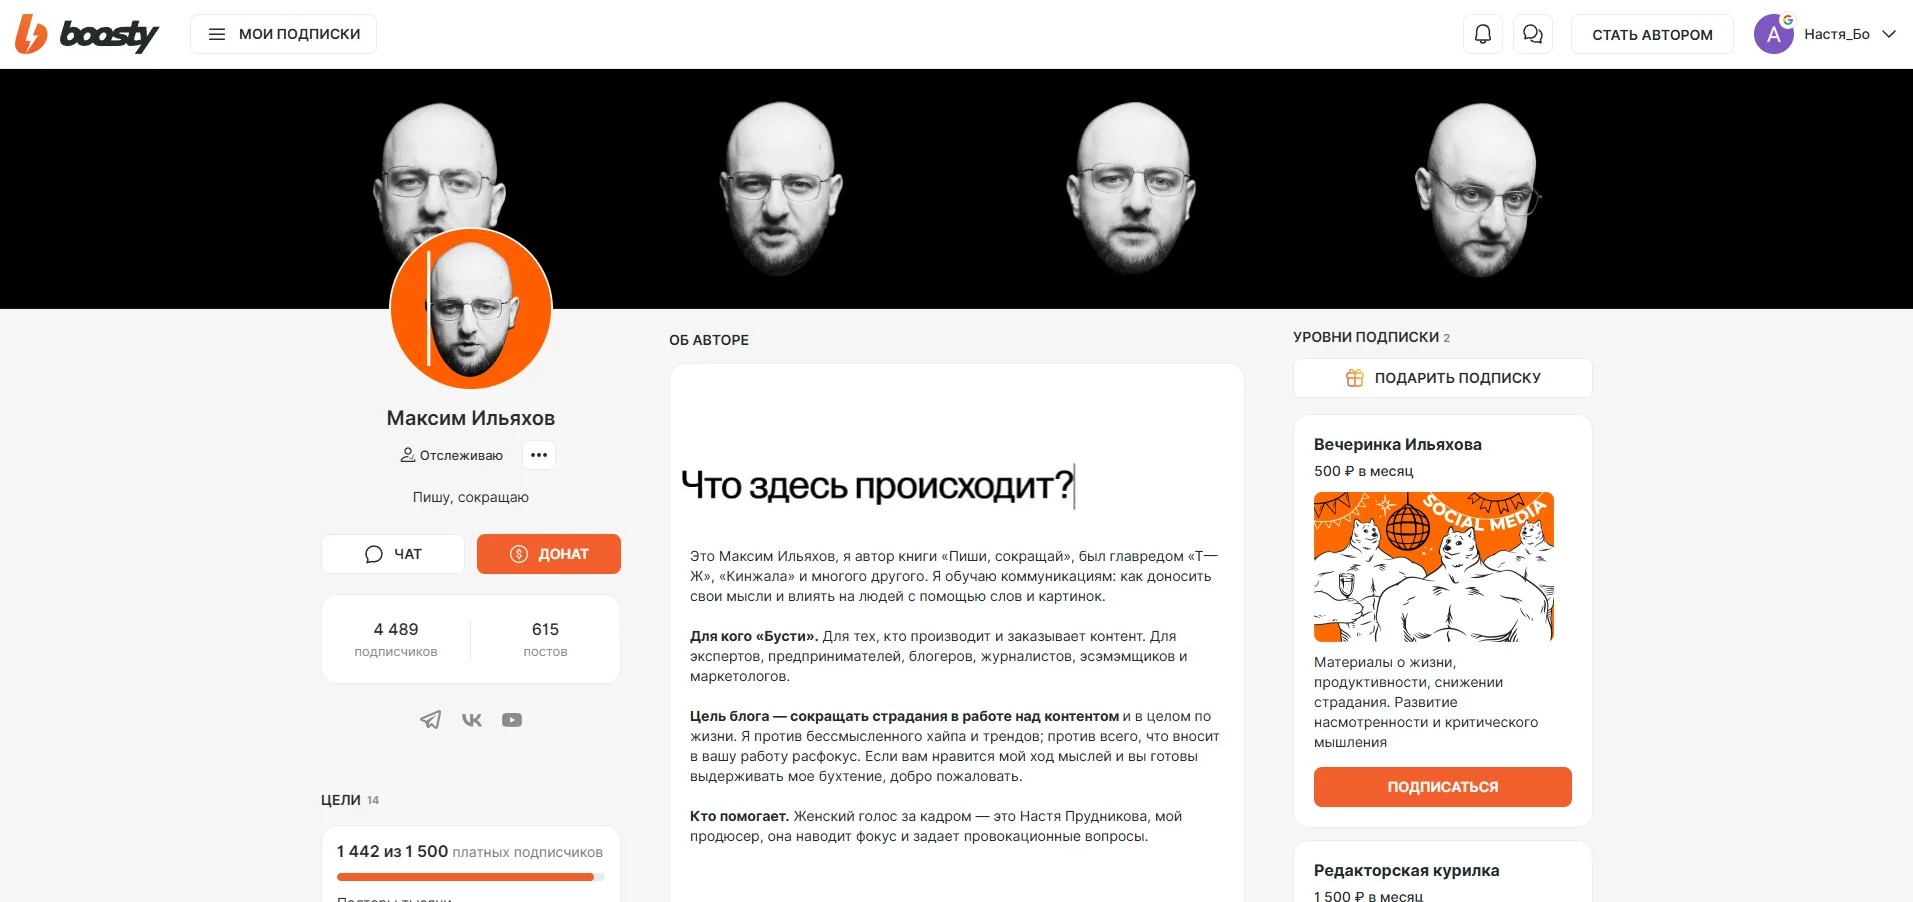
Task: Subscribe to Вечеринка Ильяхова tier
Action: [1442, 787]
